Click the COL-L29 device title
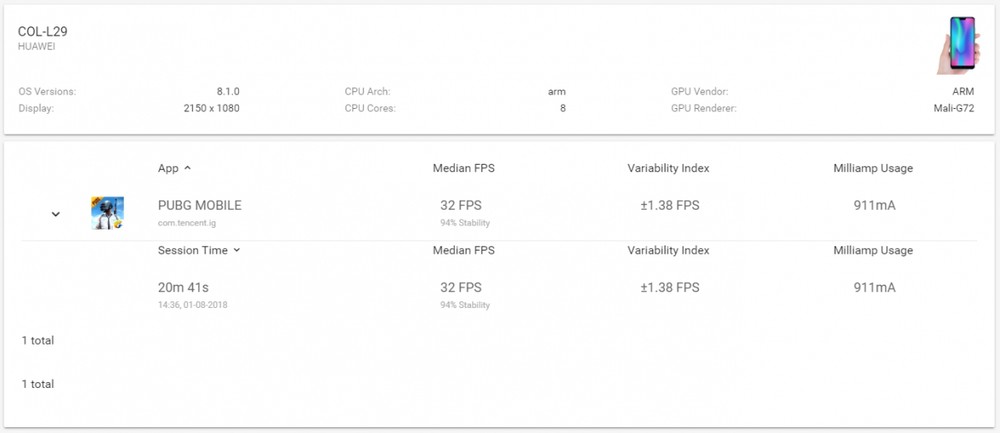The image size is (1000, 433). pyautogui.click(x=43, y=32)
